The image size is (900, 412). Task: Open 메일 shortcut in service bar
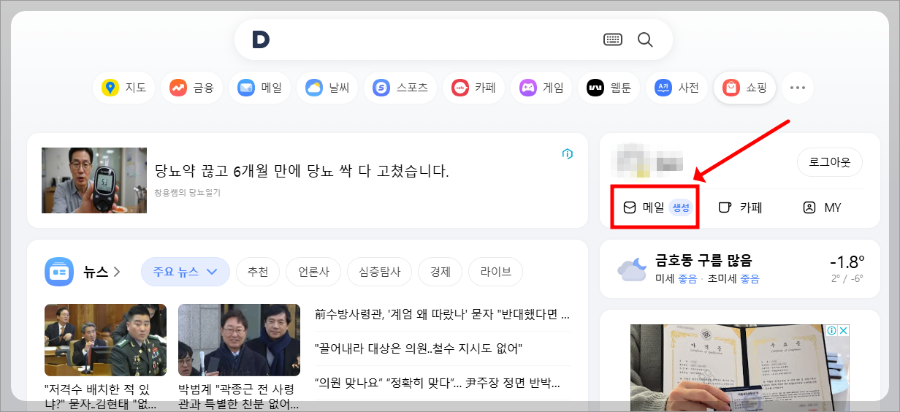[x=259, y=88]
